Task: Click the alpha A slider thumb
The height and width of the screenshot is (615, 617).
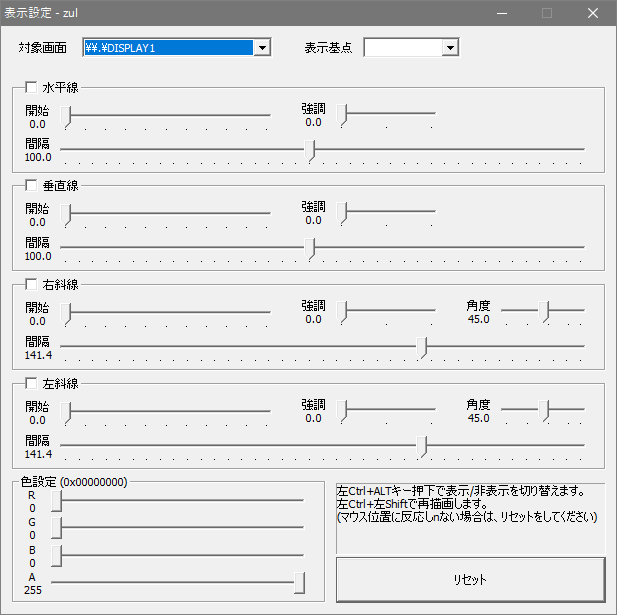Action: [x=298, y=582]
